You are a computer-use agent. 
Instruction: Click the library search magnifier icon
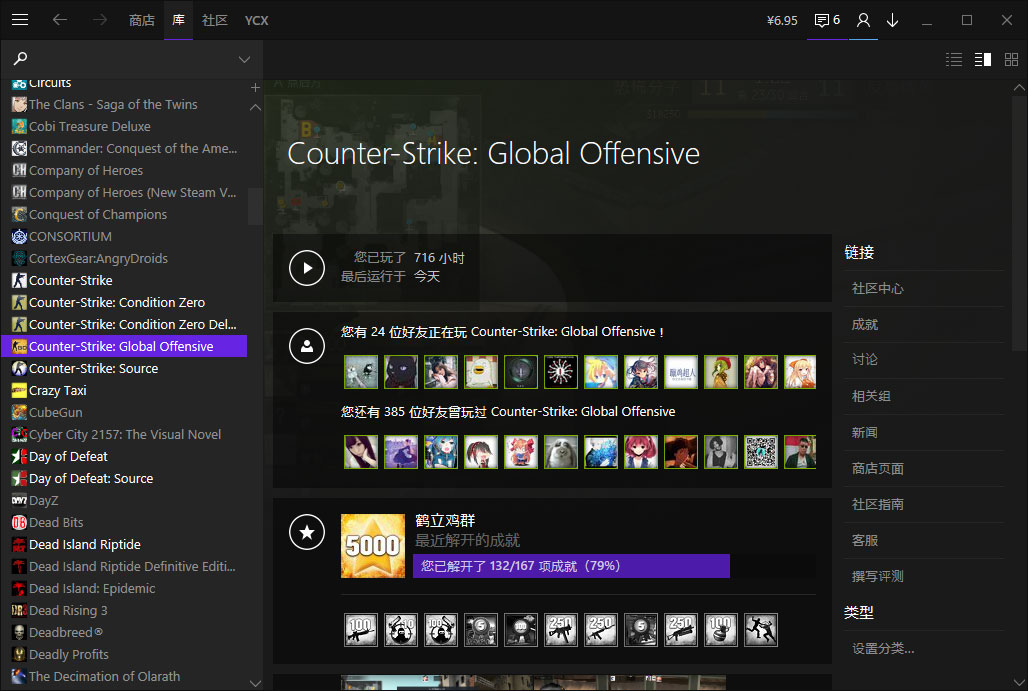[21, 58]
